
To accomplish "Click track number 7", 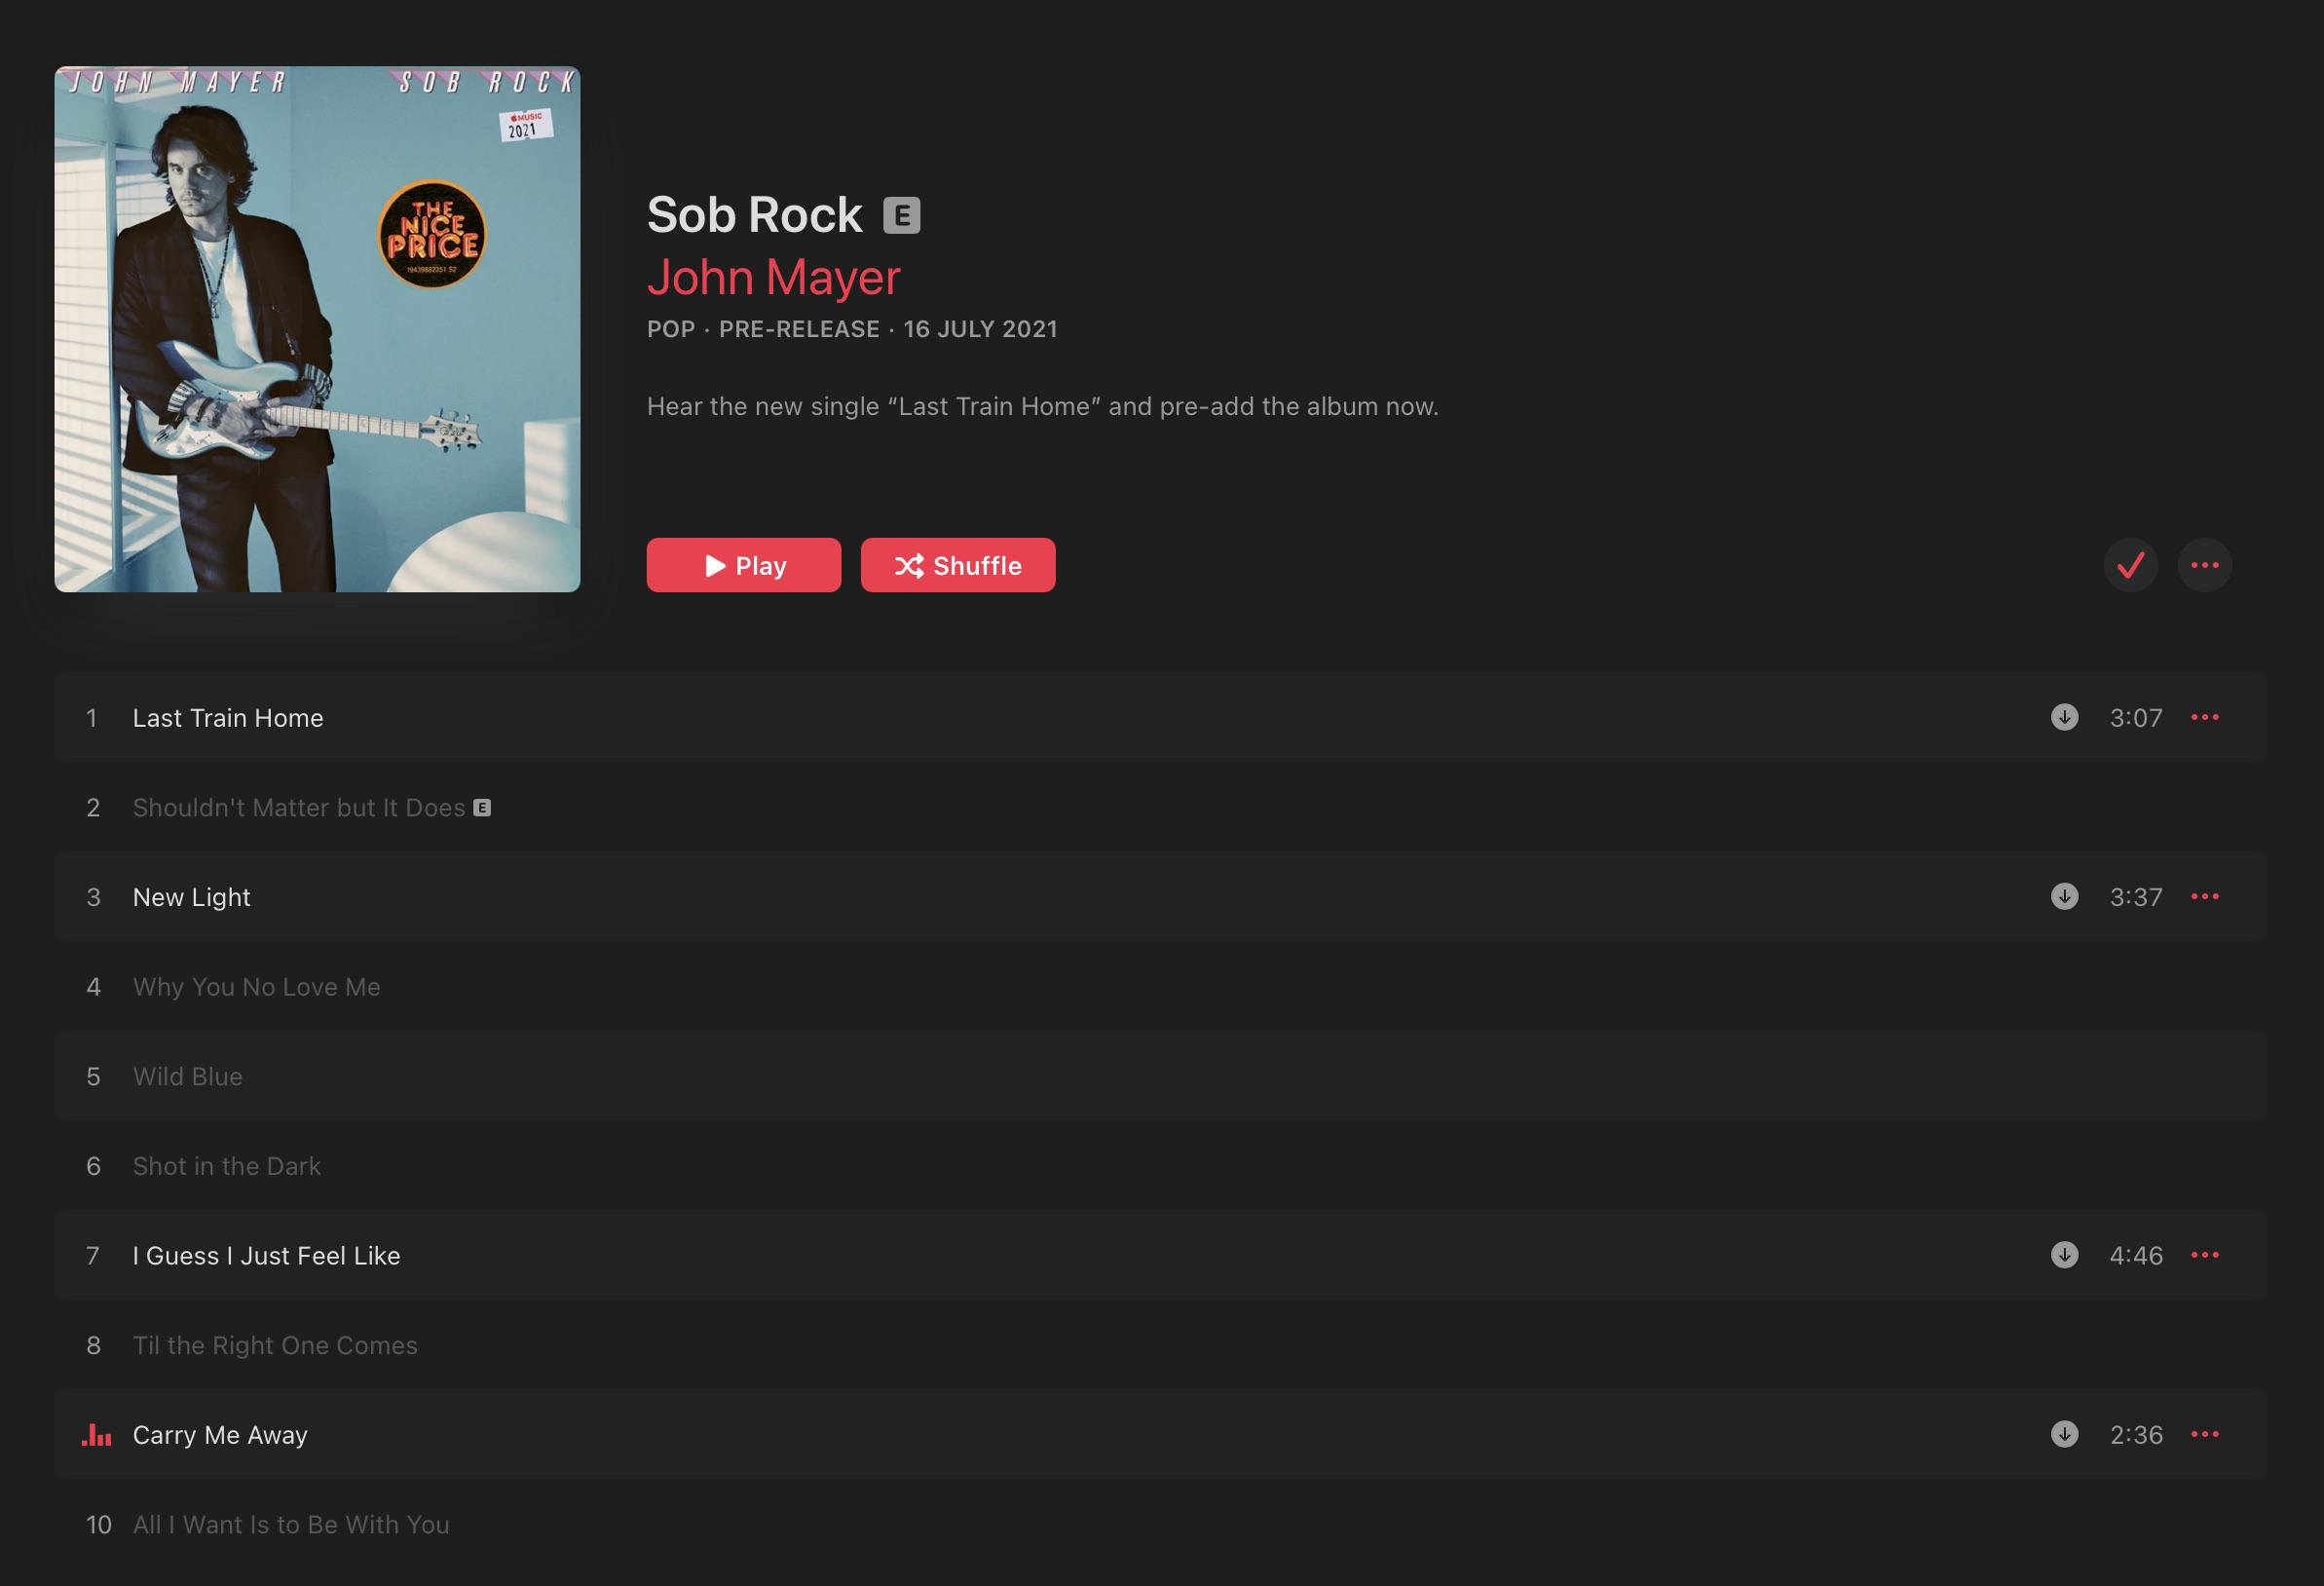I will click(x=93, y=1255).
